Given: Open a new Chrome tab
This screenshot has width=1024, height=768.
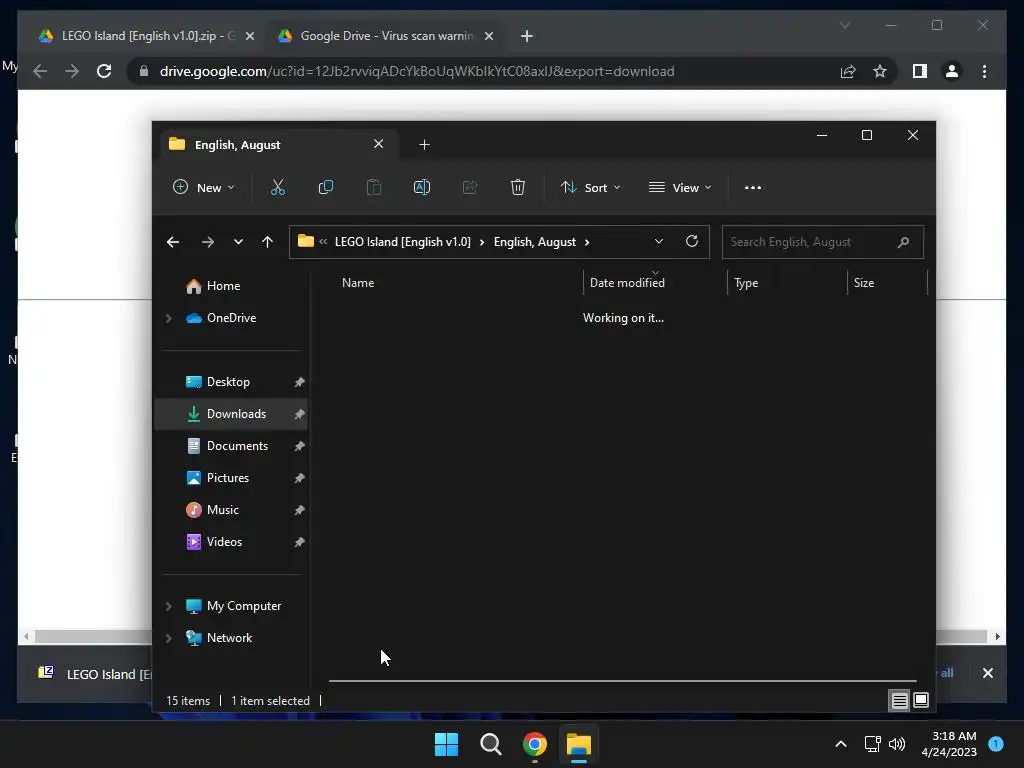Looking at the screenshot, I should tap(527, 36).
